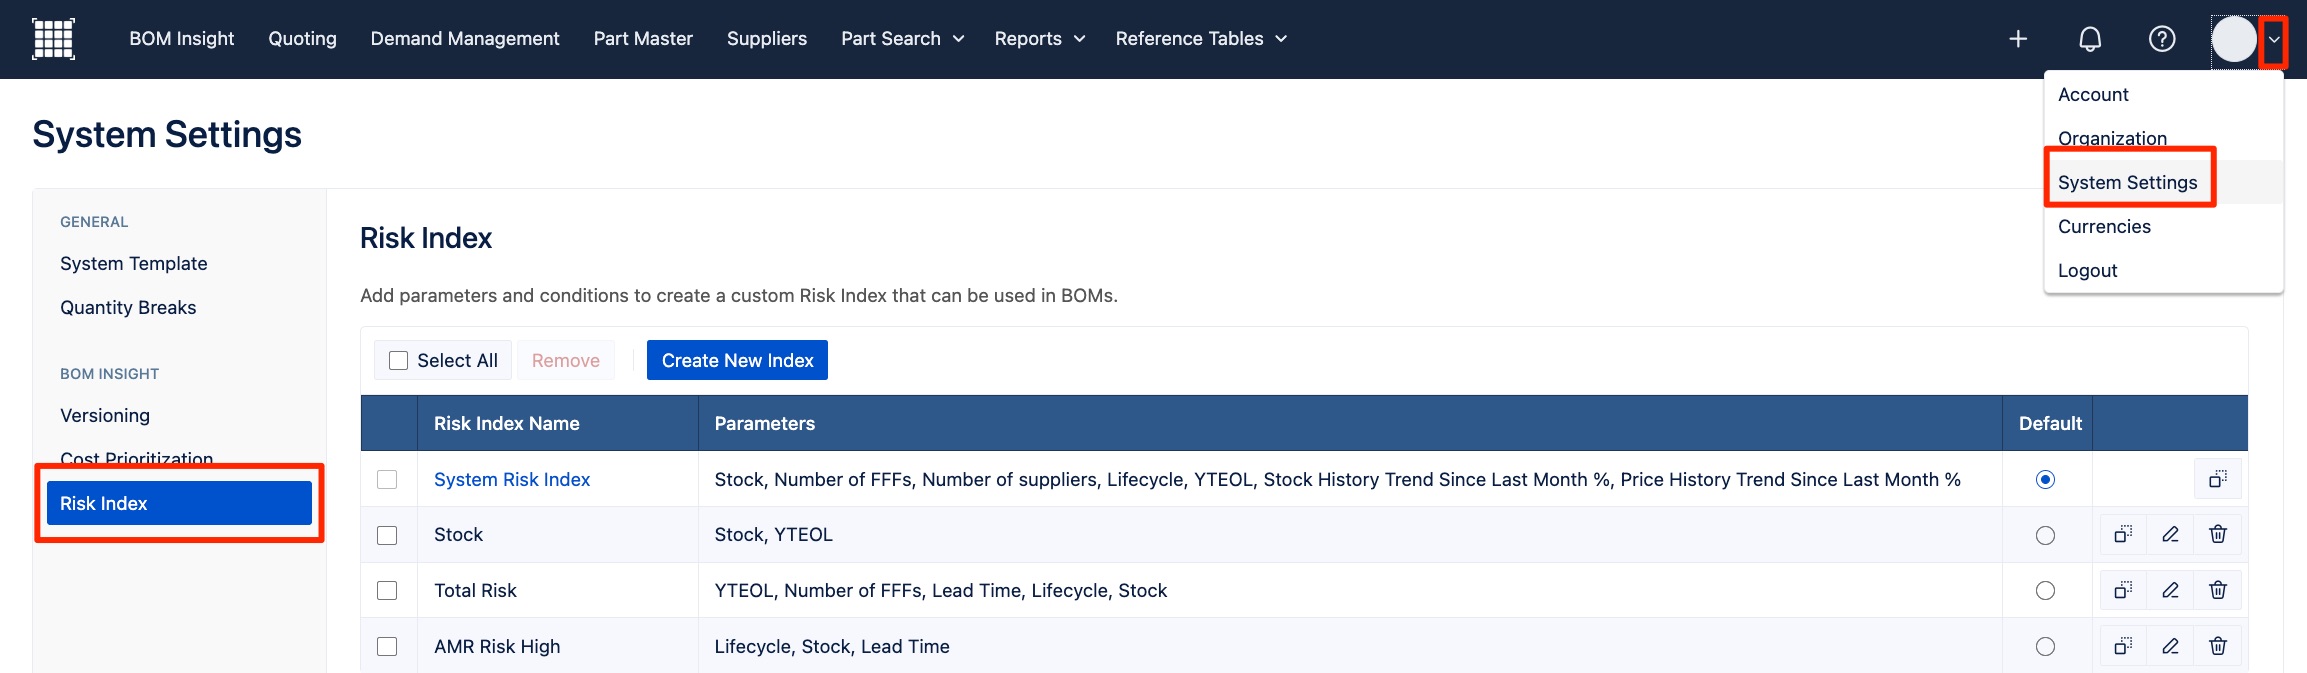Tick the checkbox for Stock row

tap(387, 535)
